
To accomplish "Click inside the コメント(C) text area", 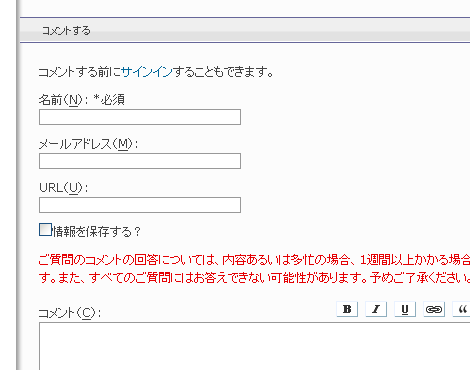I will (x=255, y=346).
